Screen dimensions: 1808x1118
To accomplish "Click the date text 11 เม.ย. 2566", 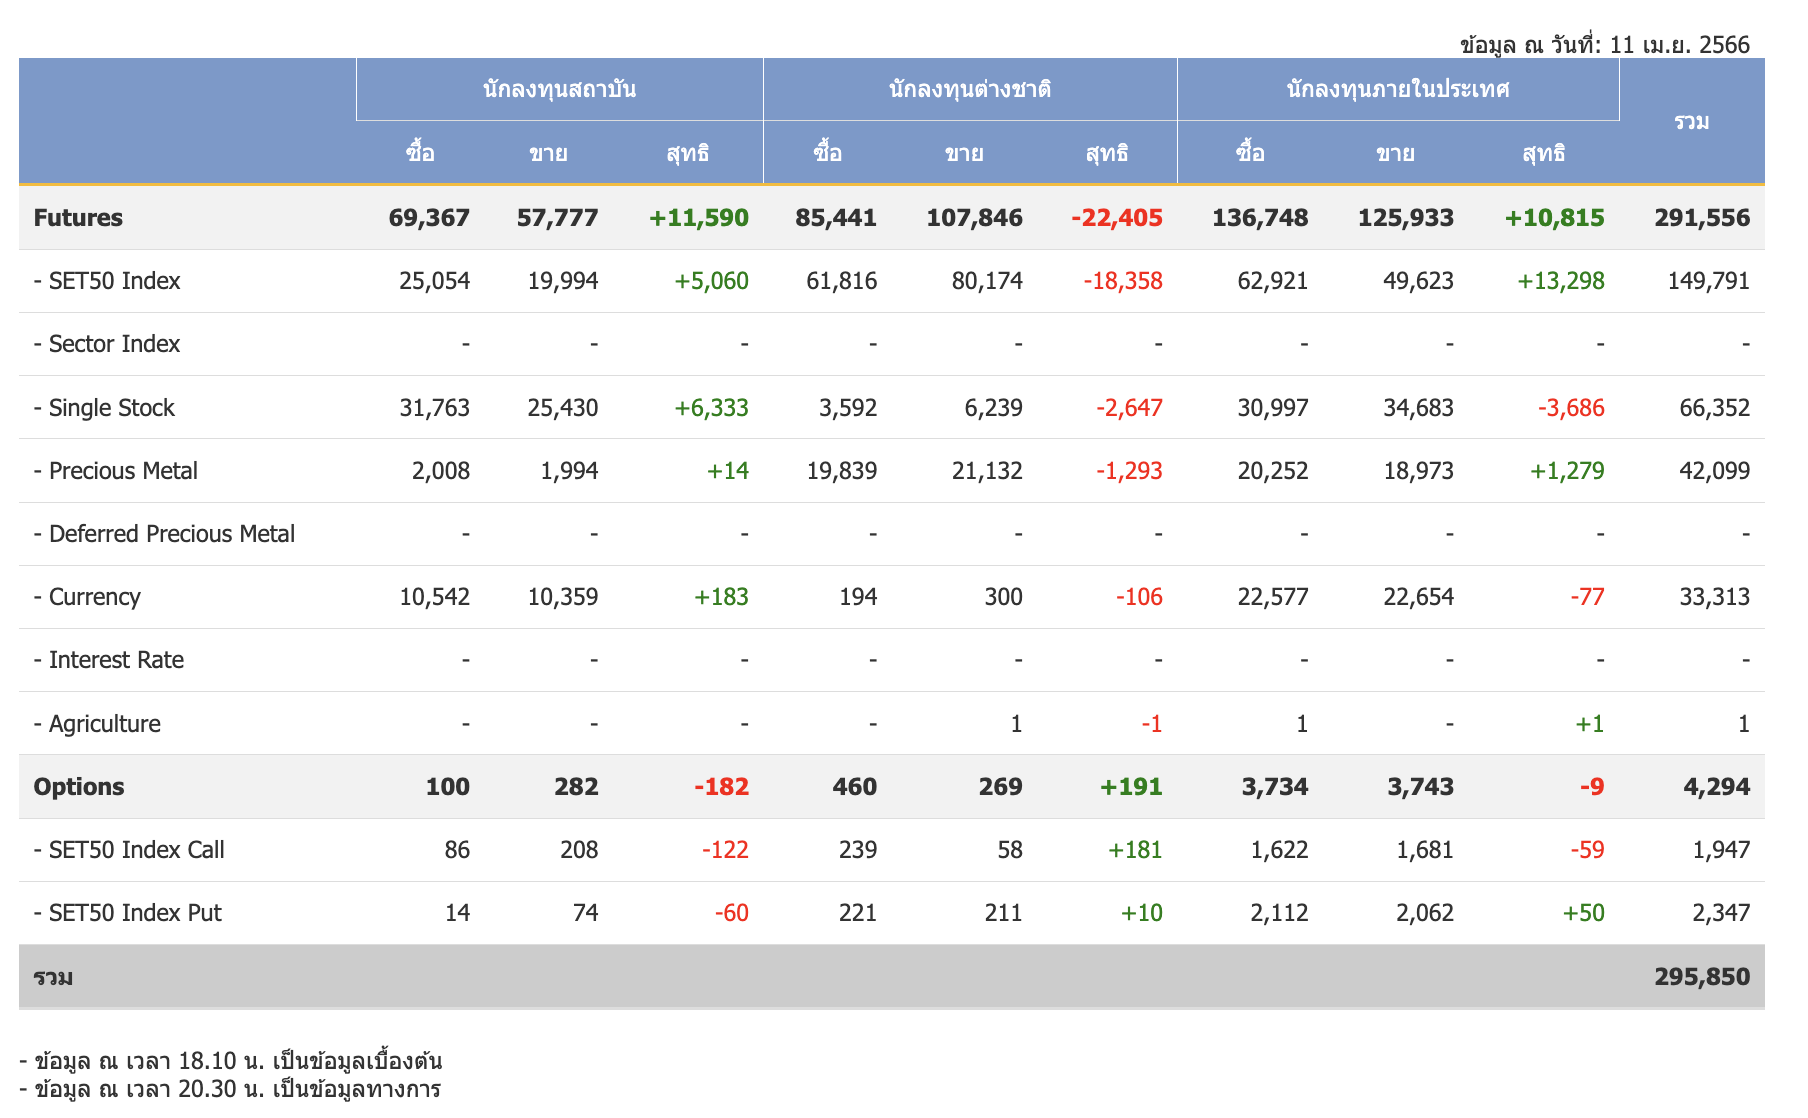I will click(x=1680, y=45).
